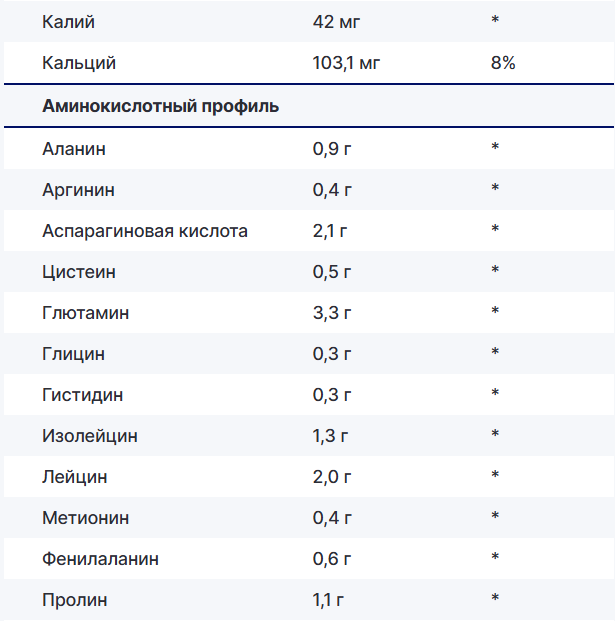The width and height of the screenshot is (615, 621).
Task: Click the '0,9 г' value for Аланин
Action: click(x=332, y=149)
